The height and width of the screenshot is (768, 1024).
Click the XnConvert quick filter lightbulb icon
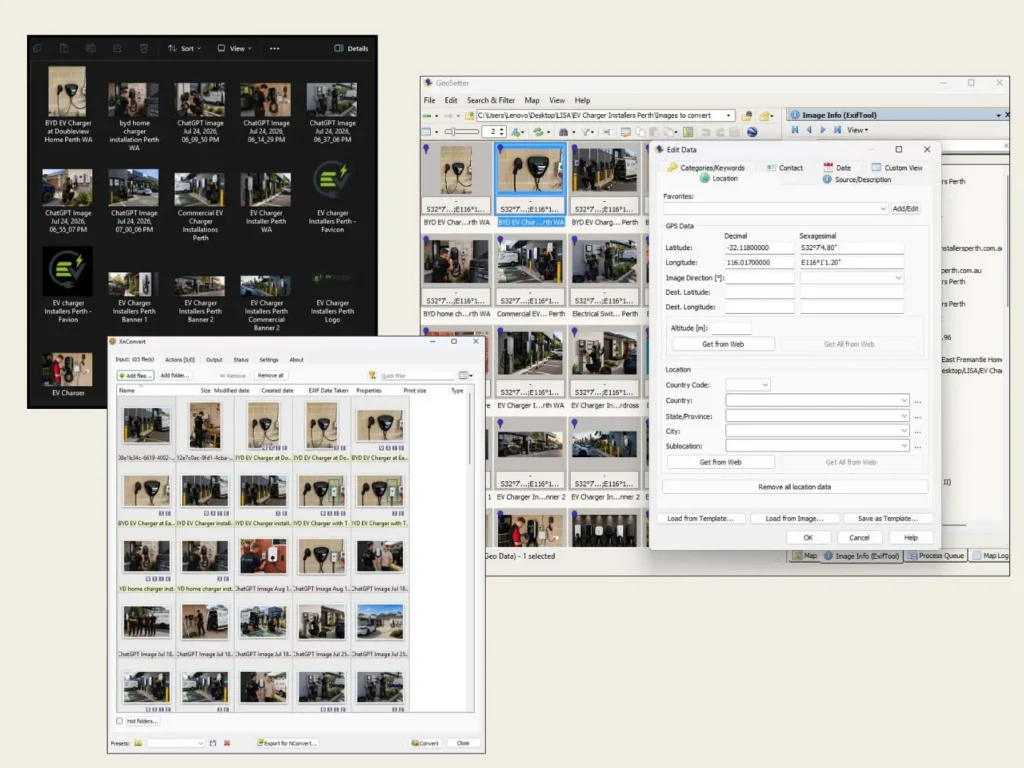372,376
